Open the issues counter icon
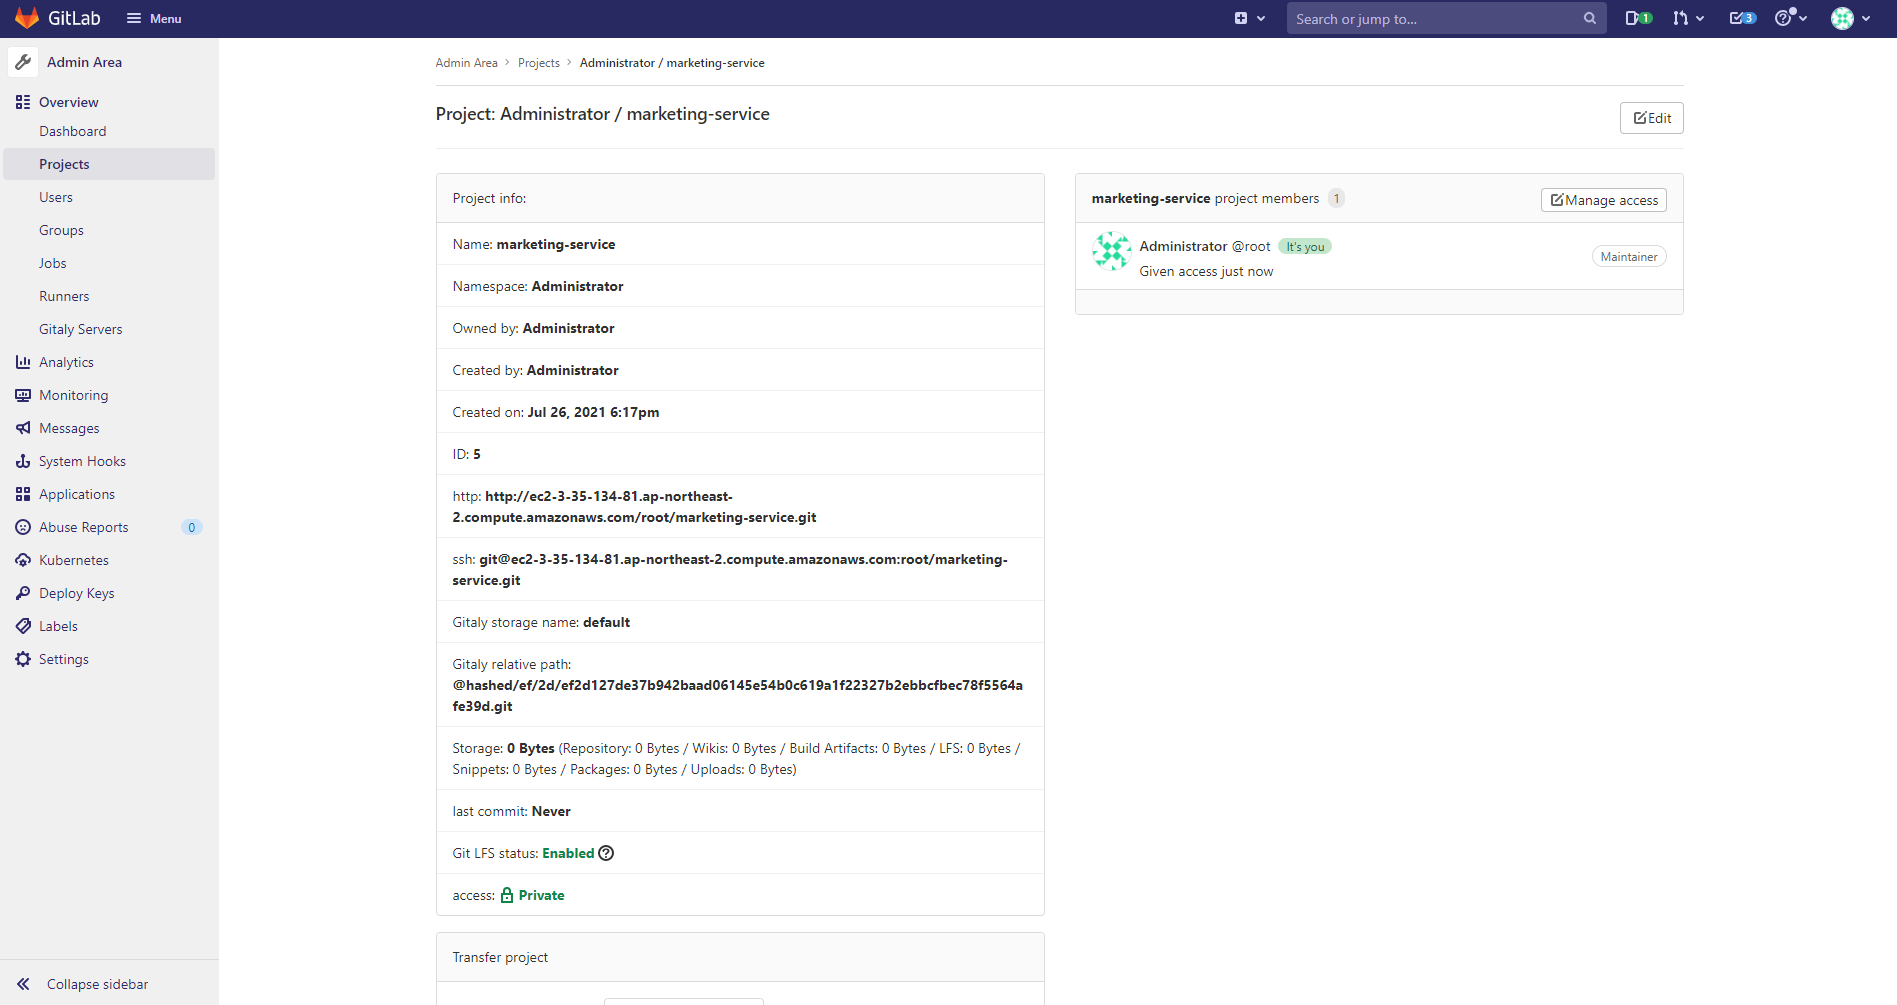 pyautogui.click(x=1638, y=18)
